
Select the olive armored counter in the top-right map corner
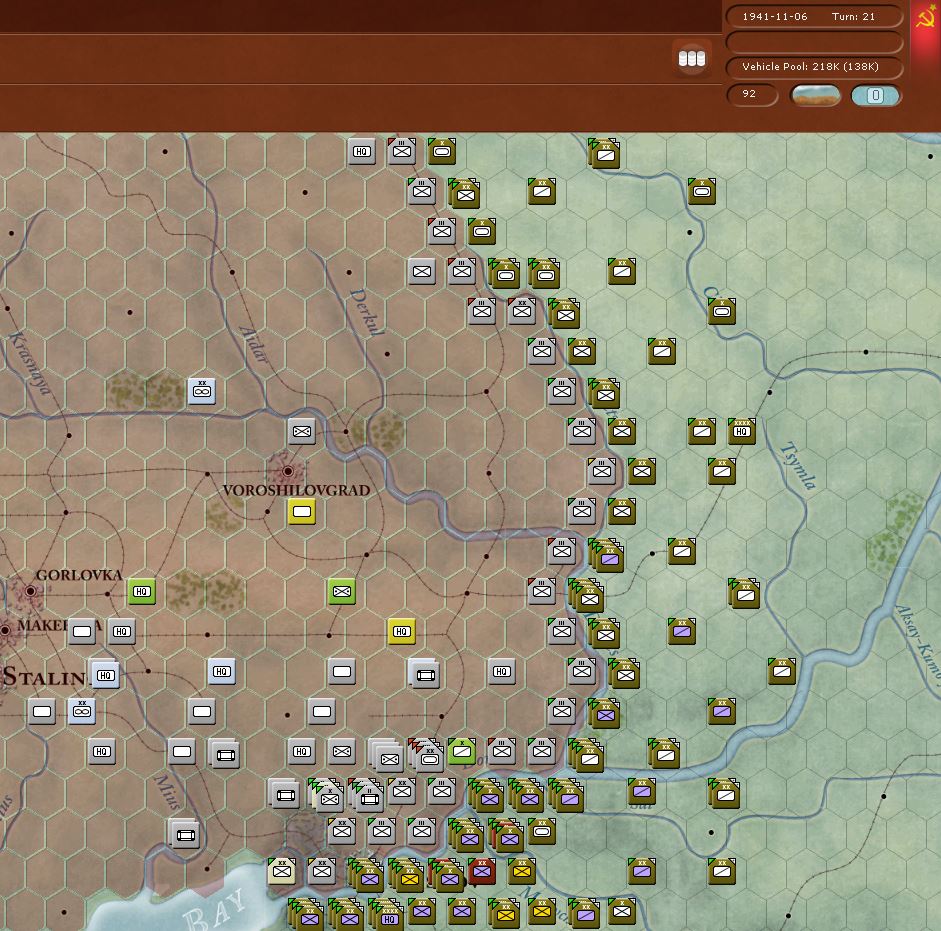click(x=702, y=191)
